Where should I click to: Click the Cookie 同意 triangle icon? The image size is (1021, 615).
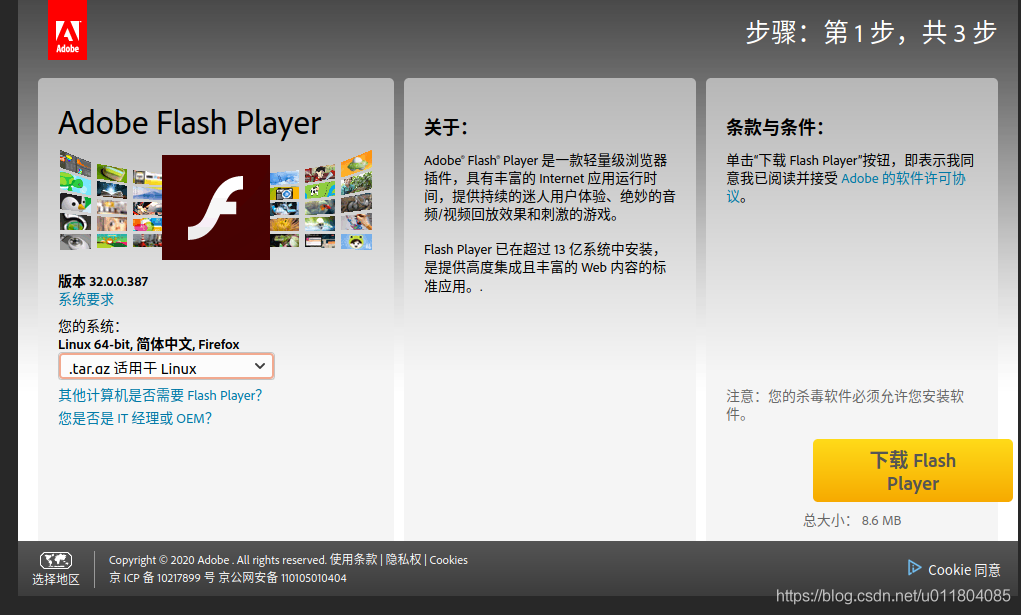[914, 567]
